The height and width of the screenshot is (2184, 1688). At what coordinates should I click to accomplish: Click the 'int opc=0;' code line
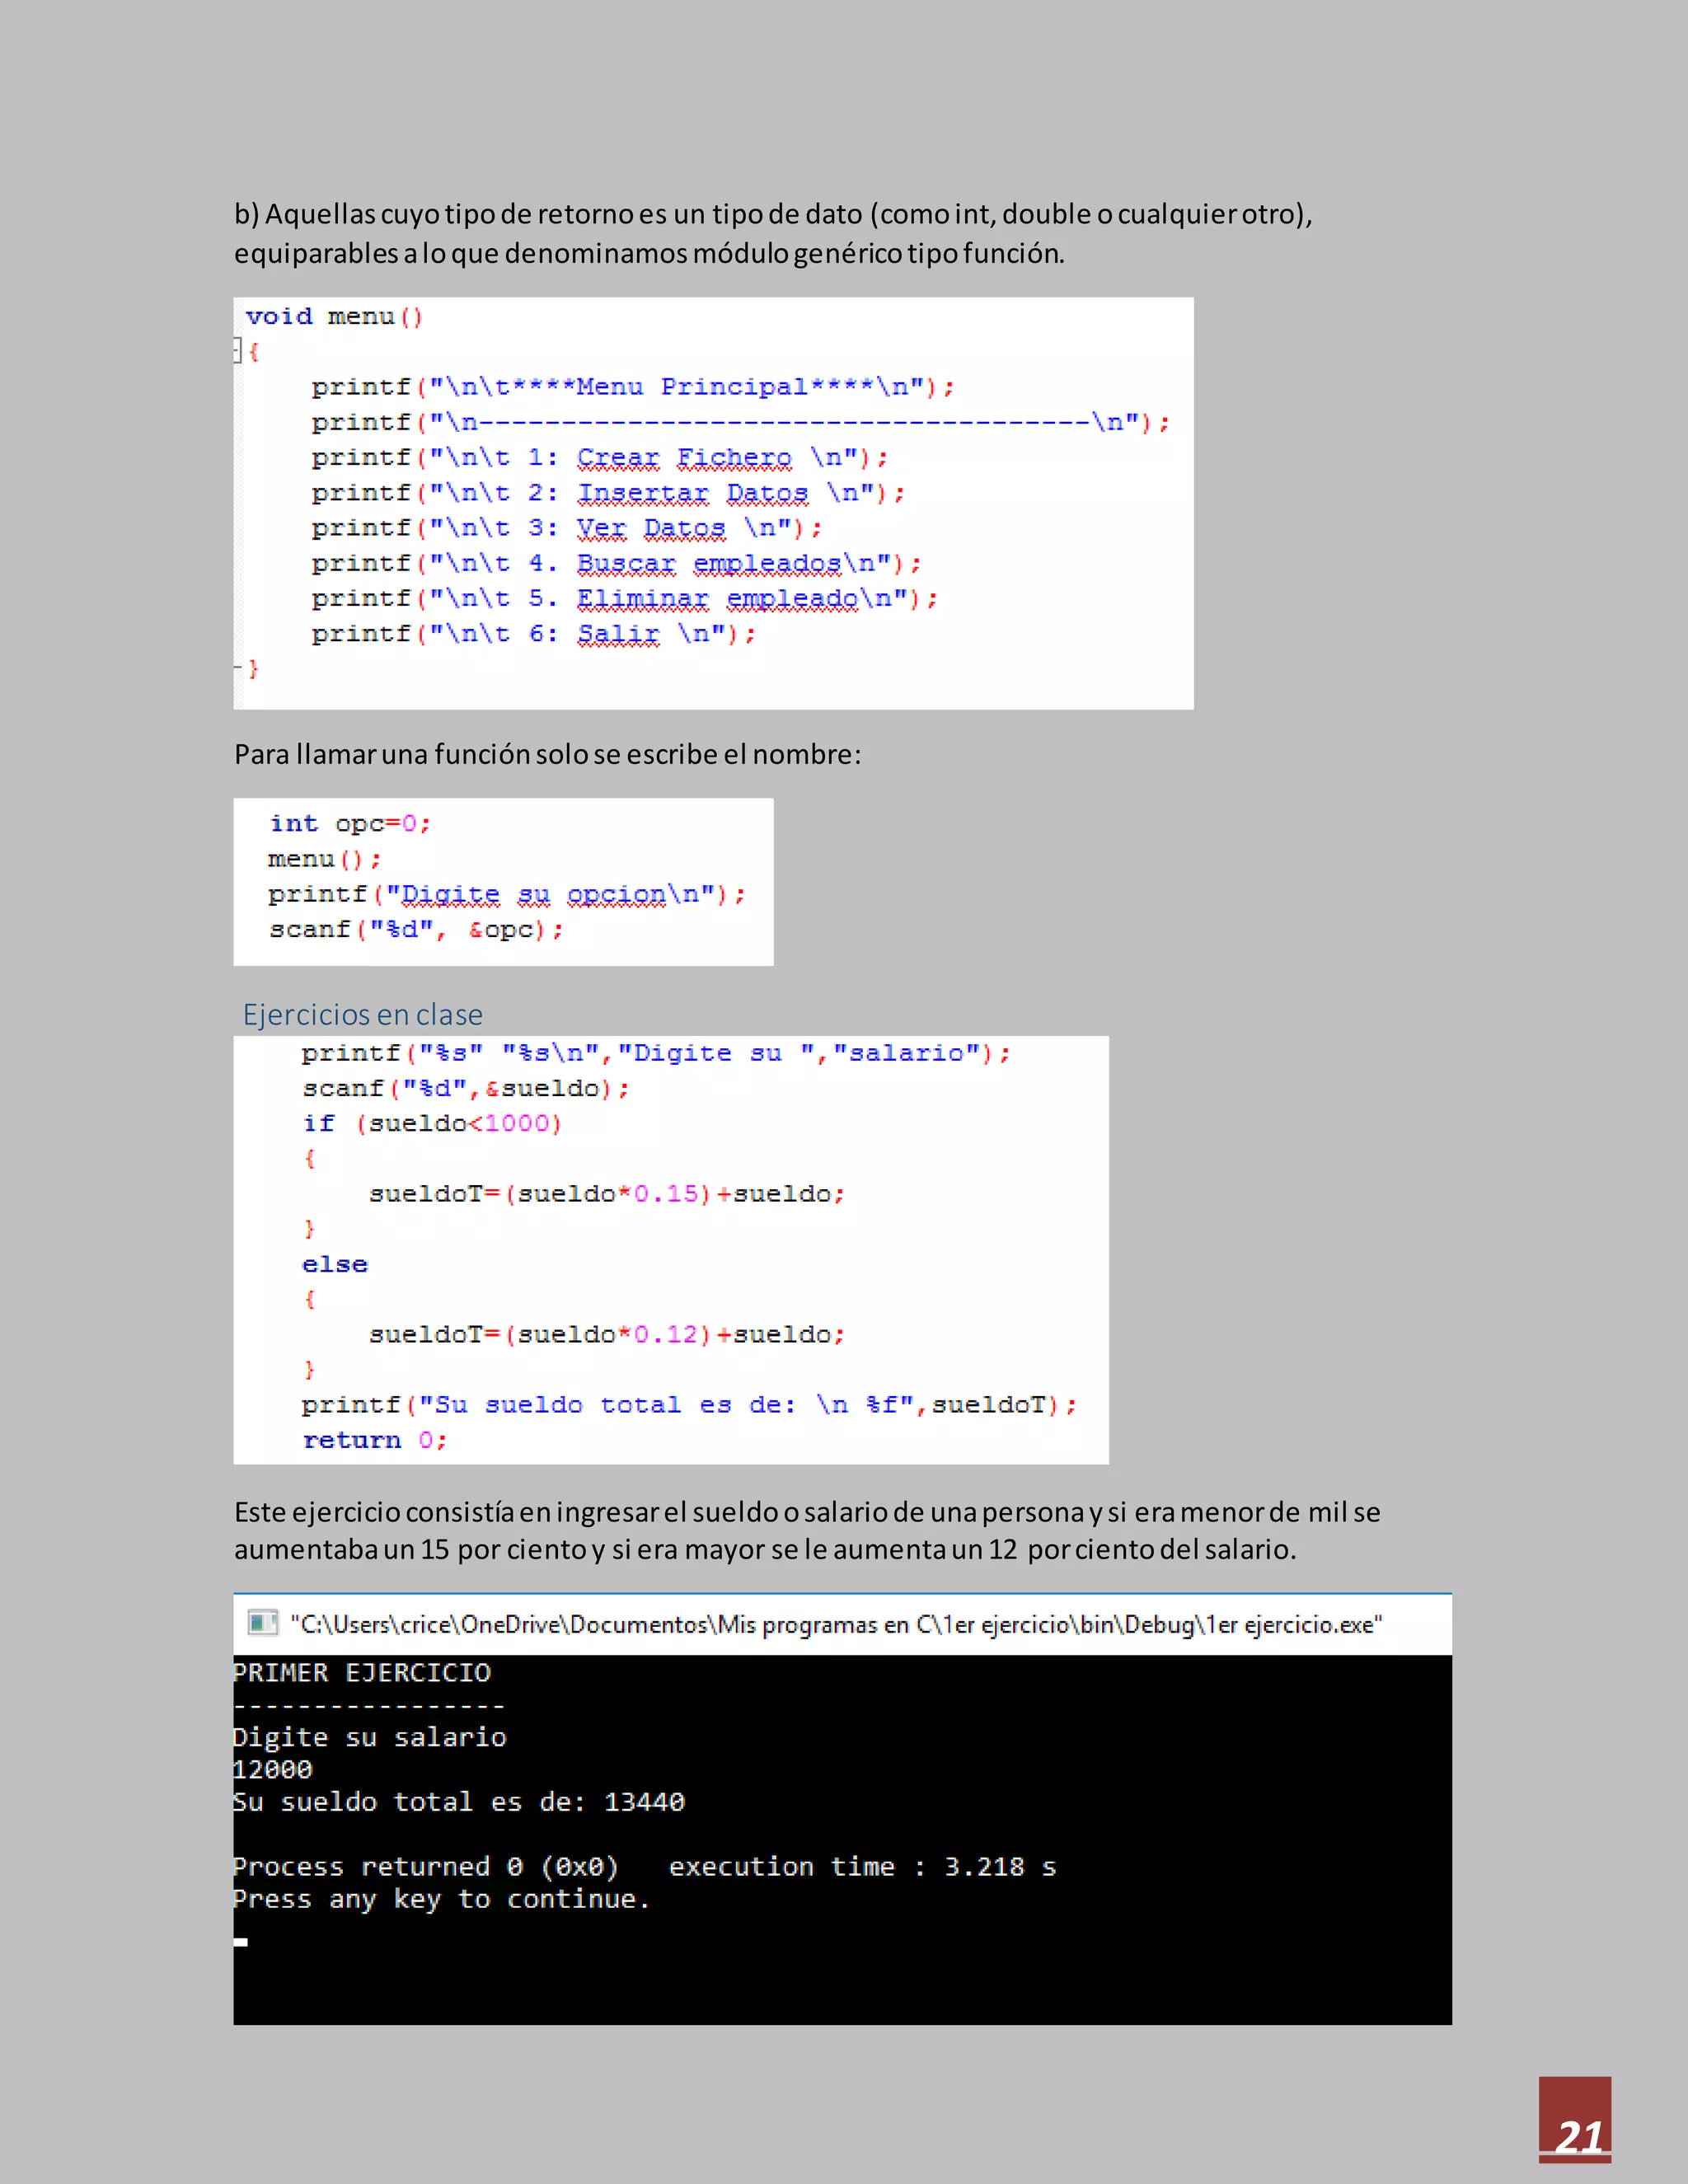pos(350,824)
